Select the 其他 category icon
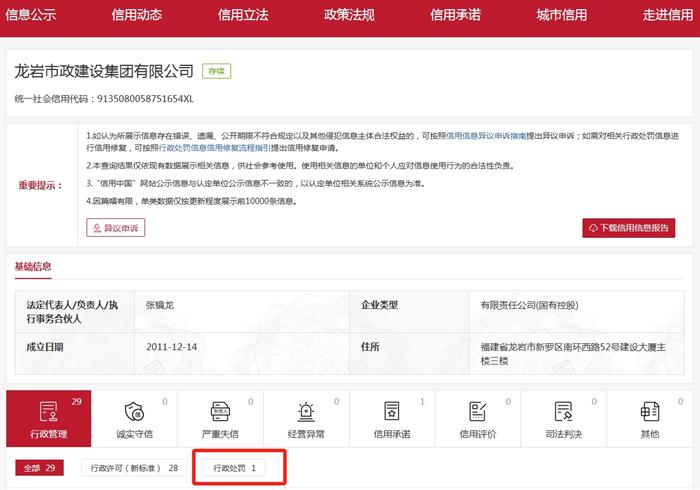 (x=650, y=411)
